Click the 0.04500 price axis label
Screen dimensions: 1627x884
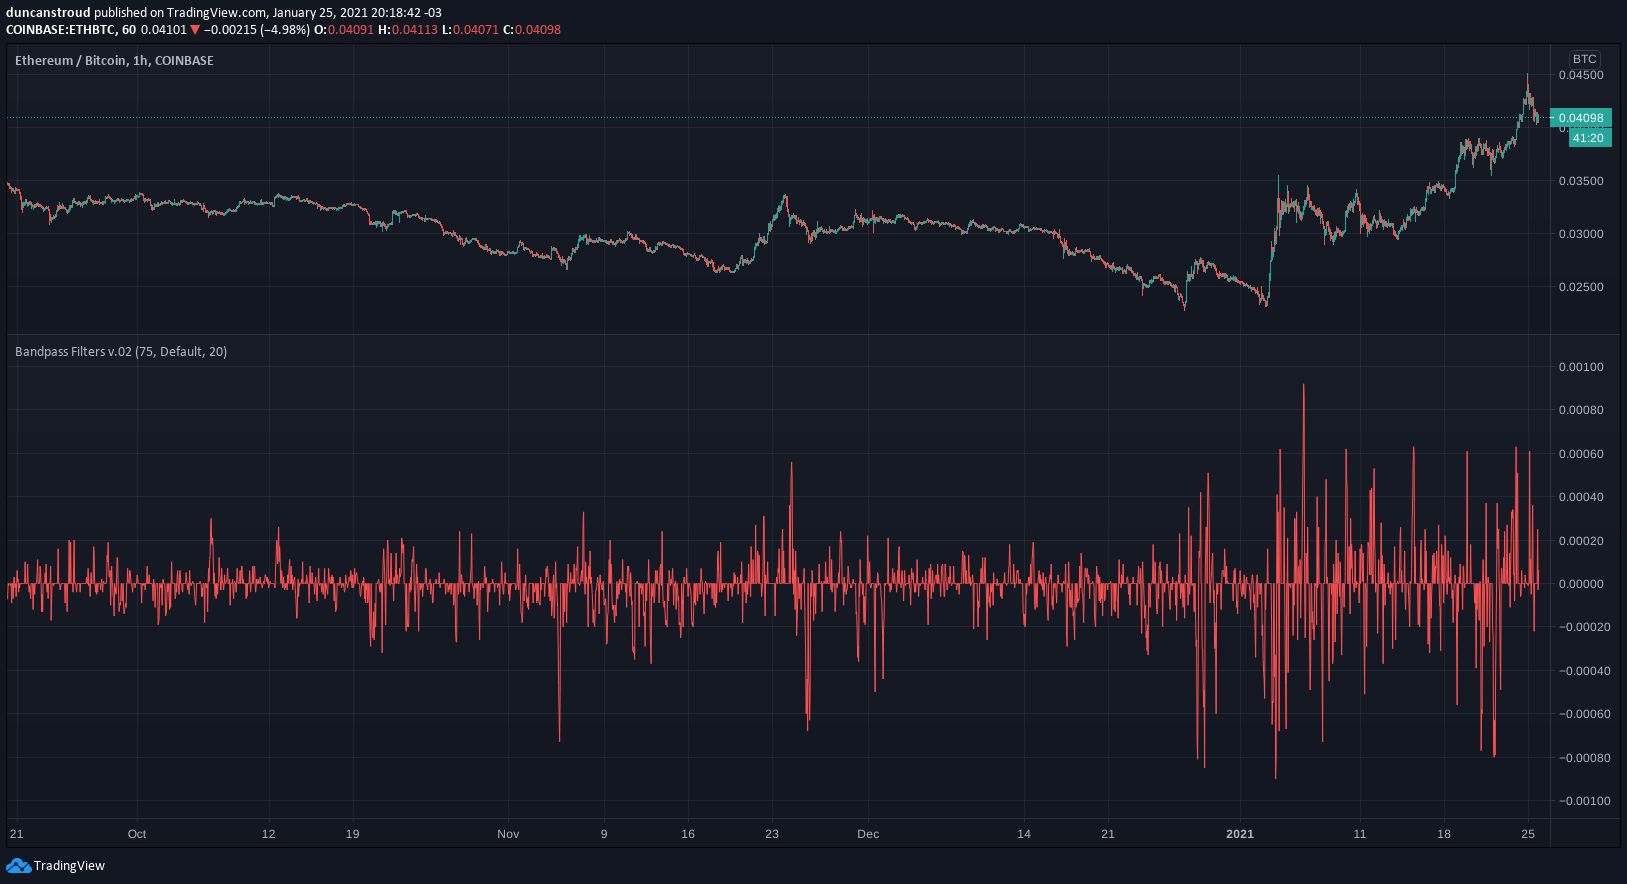pyautogui.click(x=1581, y=75)
